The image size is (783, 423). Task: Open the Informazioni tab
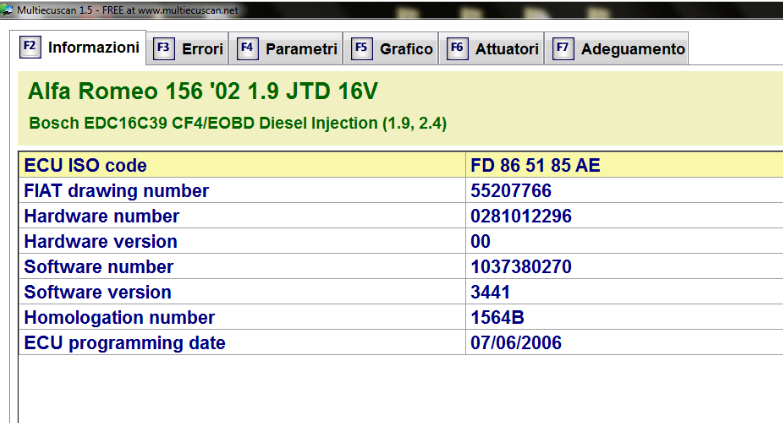[93, 48]
